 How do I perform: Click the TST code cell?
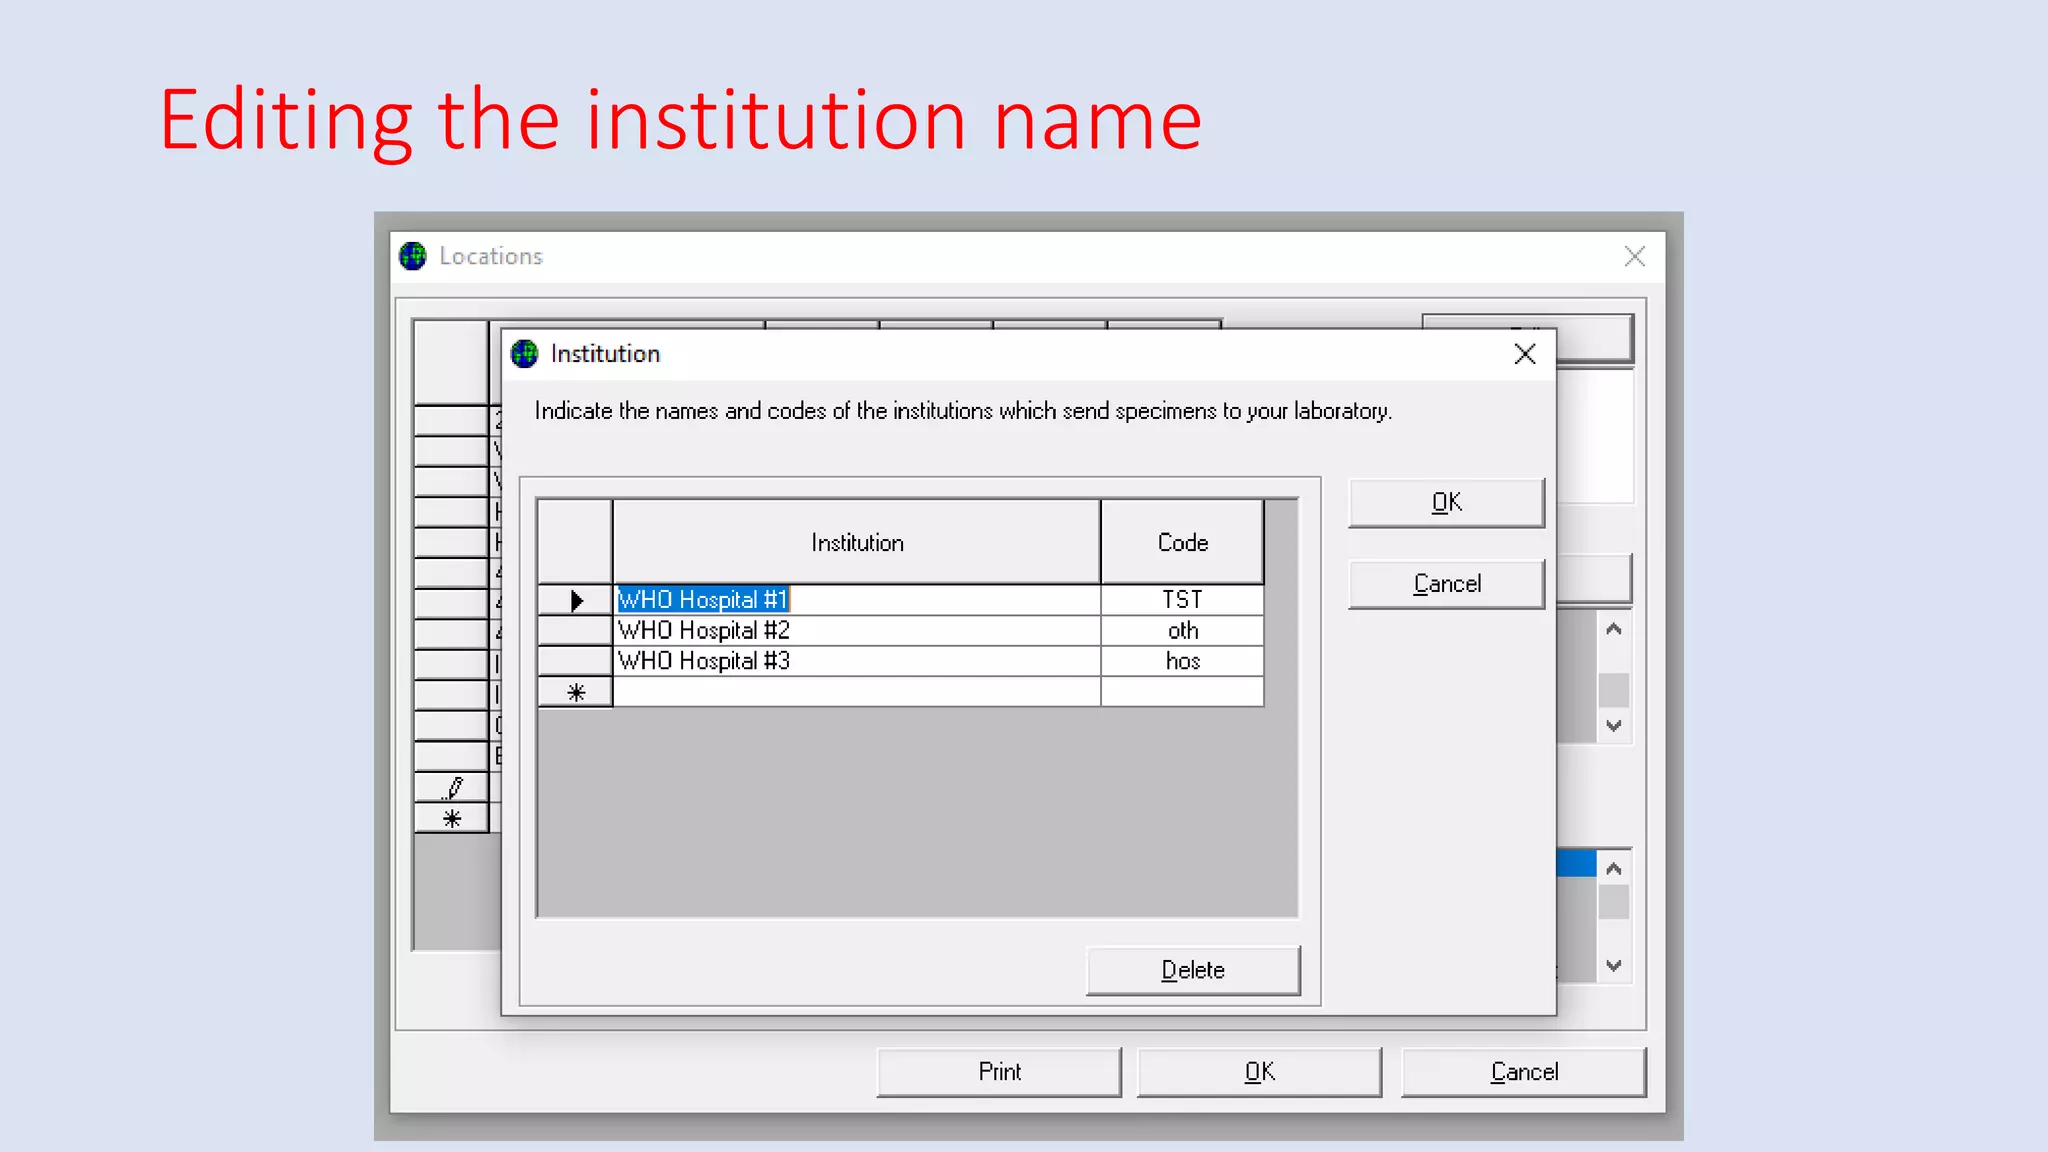[1182, 600]
